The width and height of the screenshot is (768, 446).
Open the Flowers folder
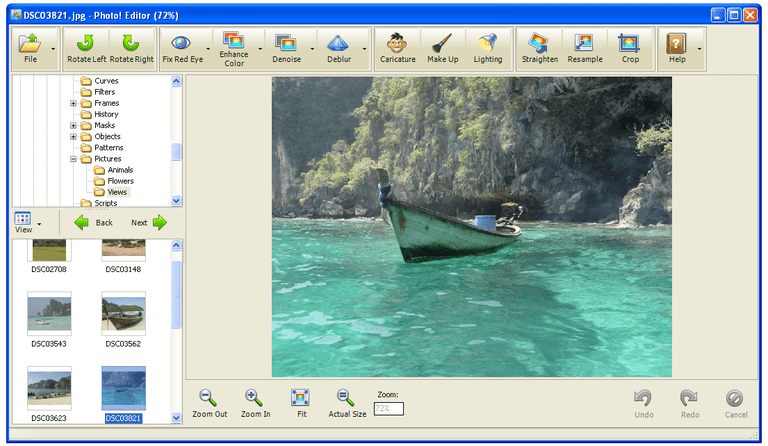[x=114, y=181]
